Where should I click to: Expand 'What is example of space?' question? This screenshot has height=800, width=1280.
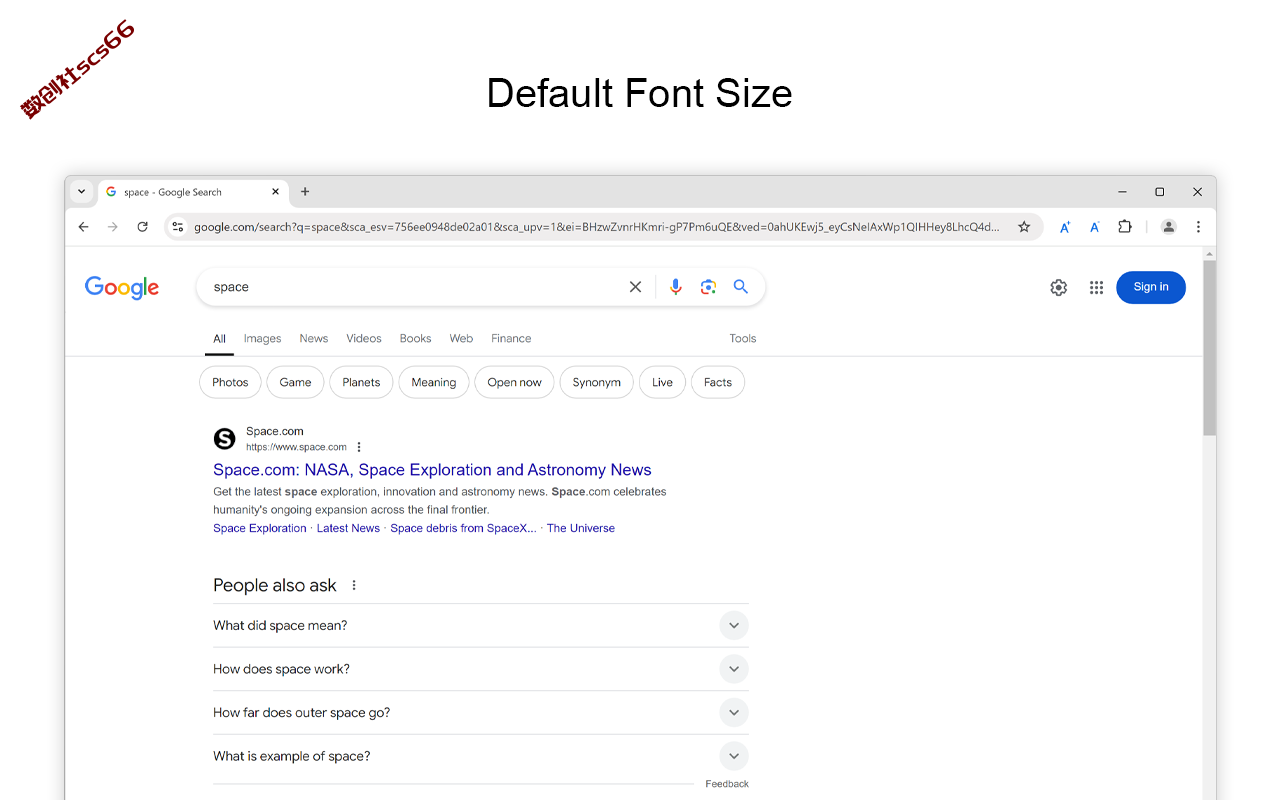[x=481, y=756]
